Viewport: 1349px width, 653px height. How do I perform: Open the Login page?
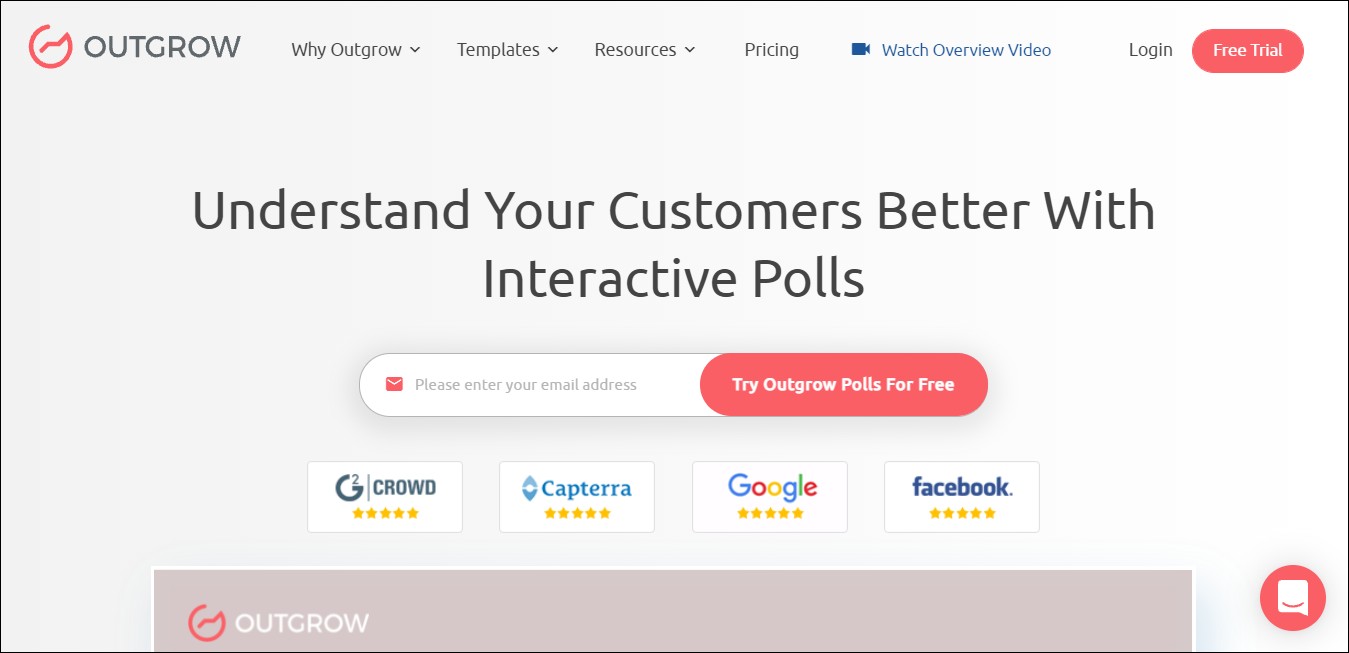[x=1151, y=50]
